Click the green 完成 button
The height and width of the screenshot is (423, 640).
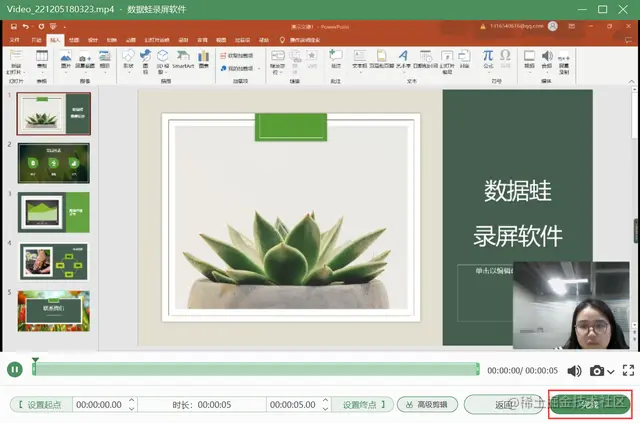coord(590,405)
